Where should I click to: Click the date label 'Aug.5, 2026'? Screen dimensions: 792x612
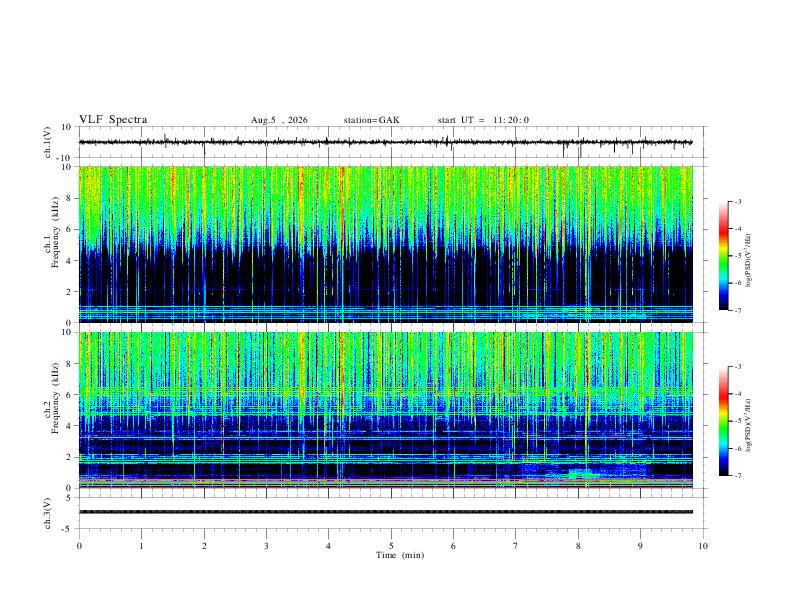point(279,120)
